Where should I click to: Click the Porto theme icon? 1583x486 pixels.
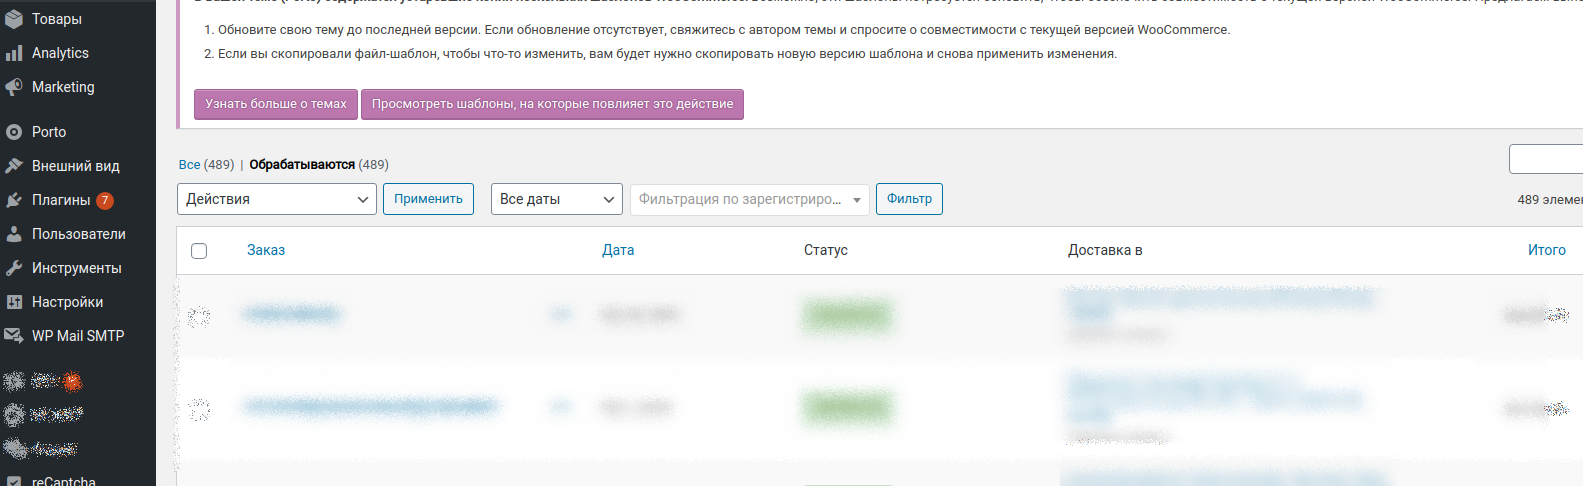(14, 132)
